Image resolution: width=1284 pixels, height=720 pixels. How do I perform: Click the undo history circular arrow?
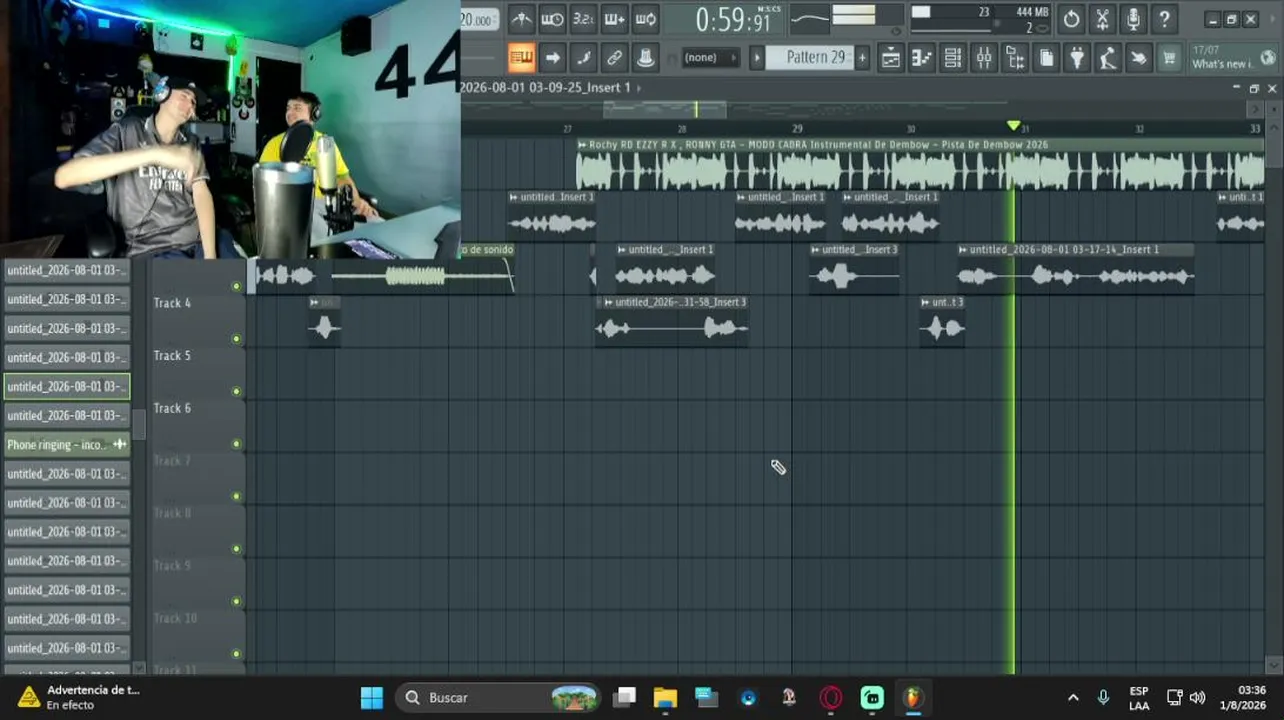coord(1071,19)
